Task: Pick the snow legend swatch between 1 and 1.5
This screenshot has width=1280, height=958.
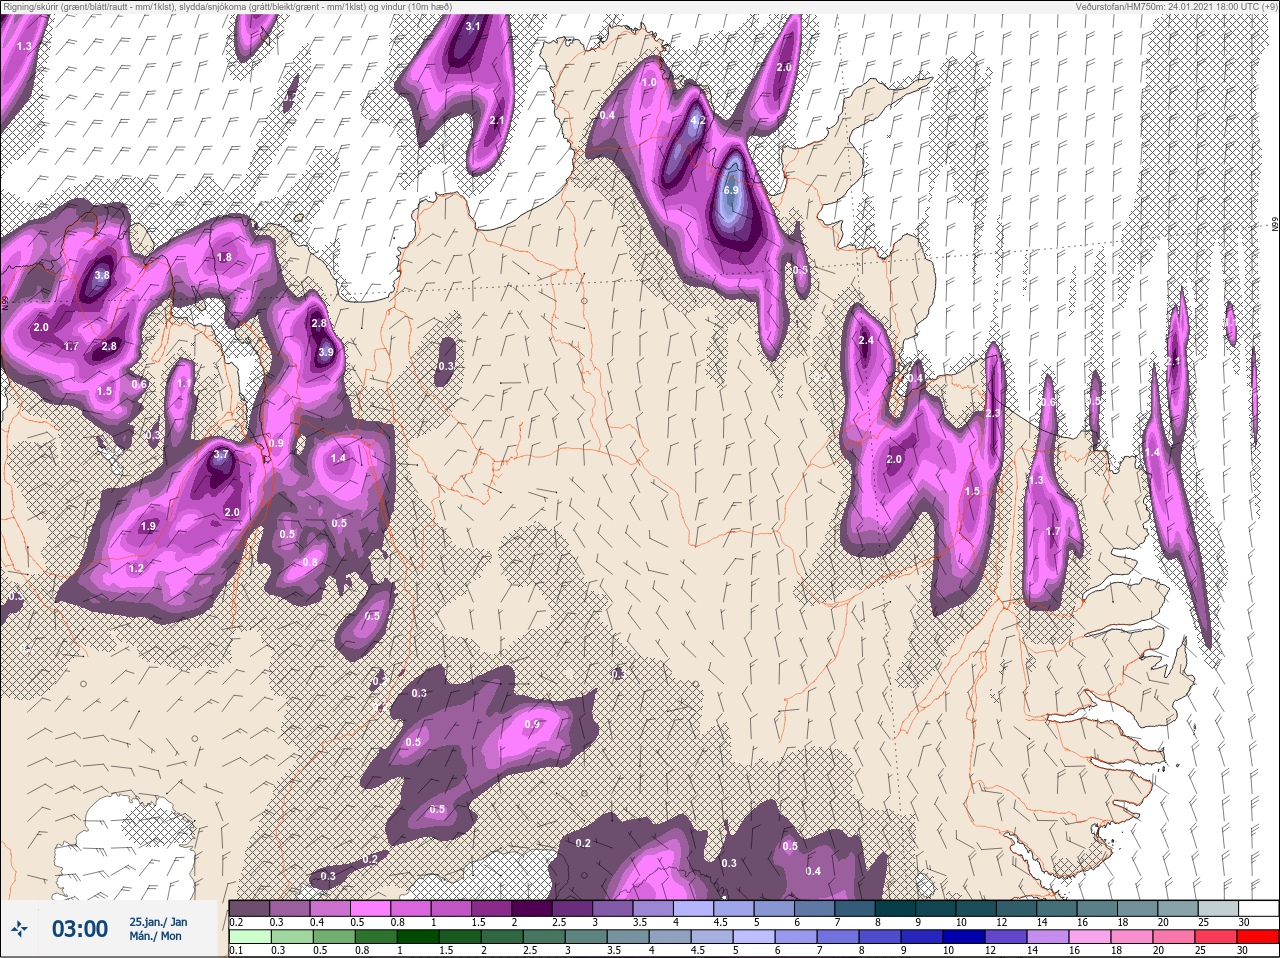Action: [452, 908]
